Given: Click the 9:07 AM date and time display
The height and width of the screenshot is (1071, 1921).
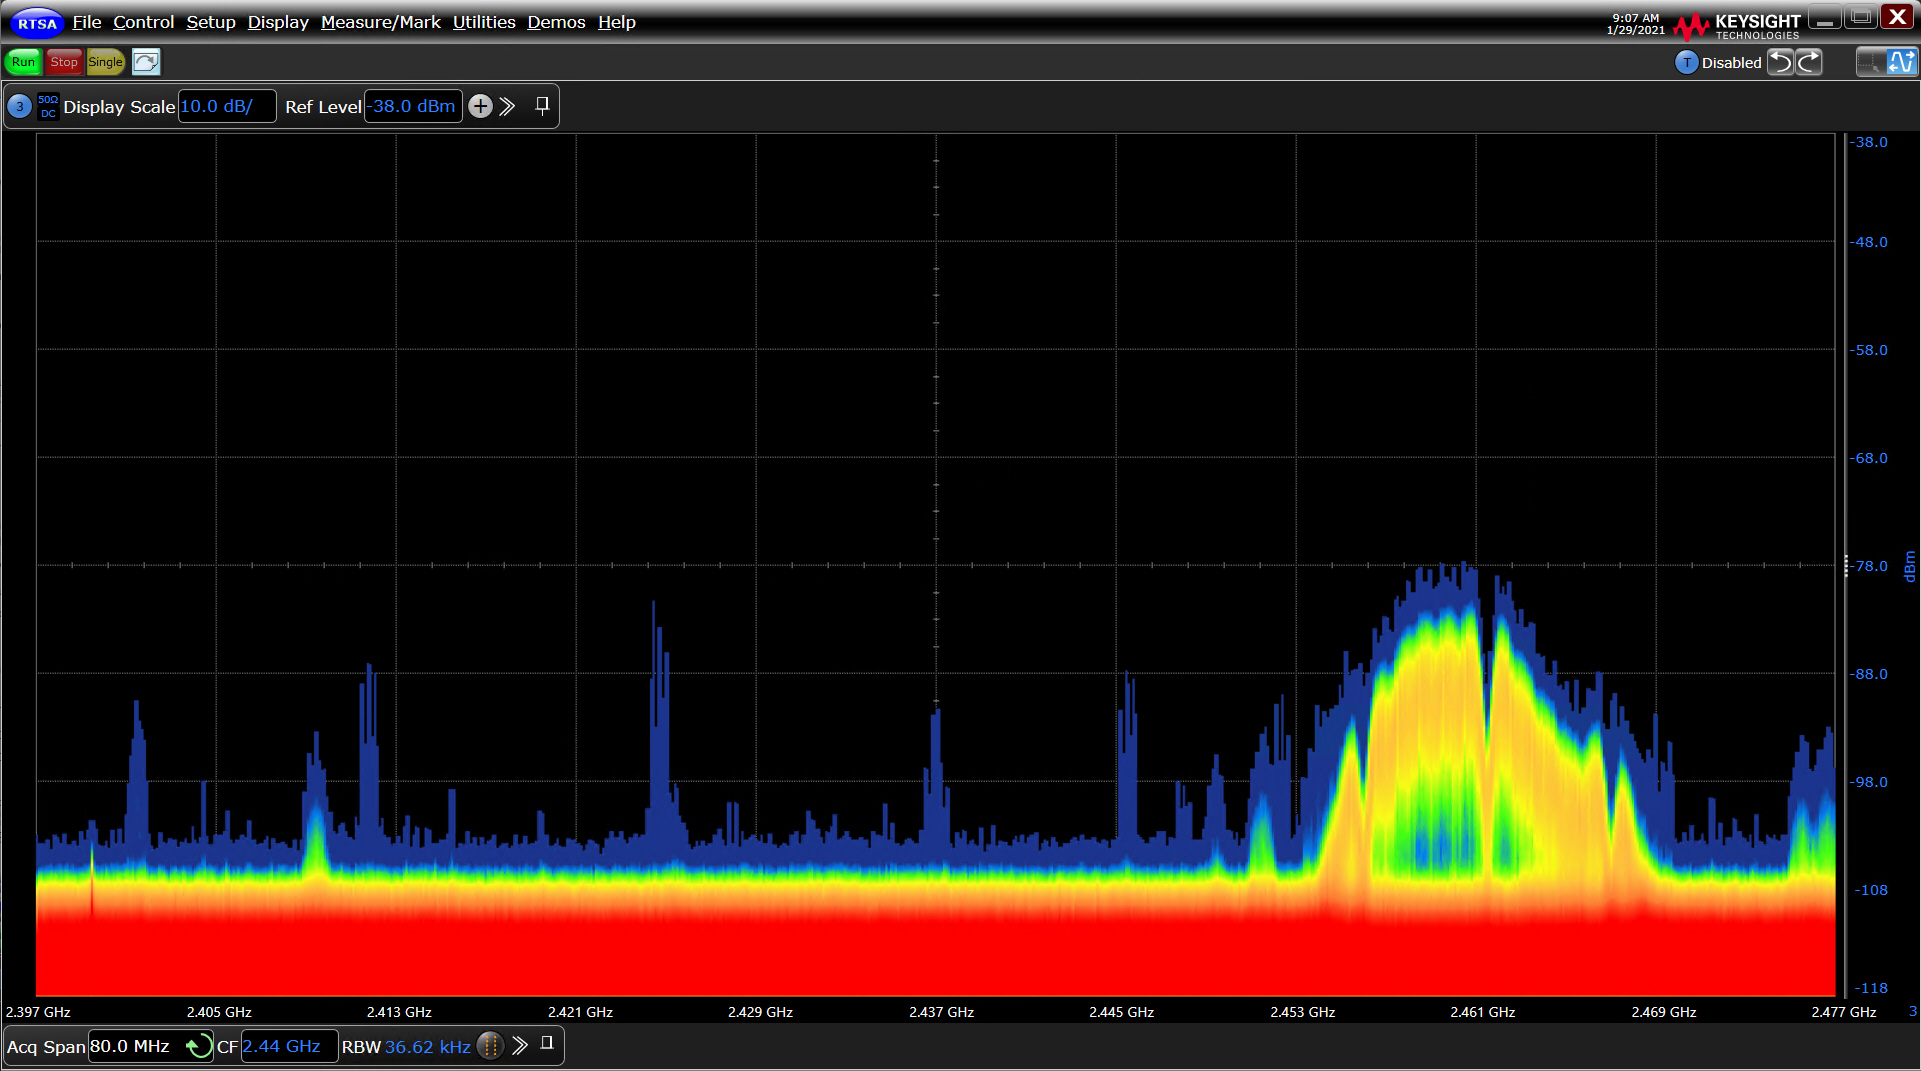Looking at the screenshot, I should [x=1635, y=25].
